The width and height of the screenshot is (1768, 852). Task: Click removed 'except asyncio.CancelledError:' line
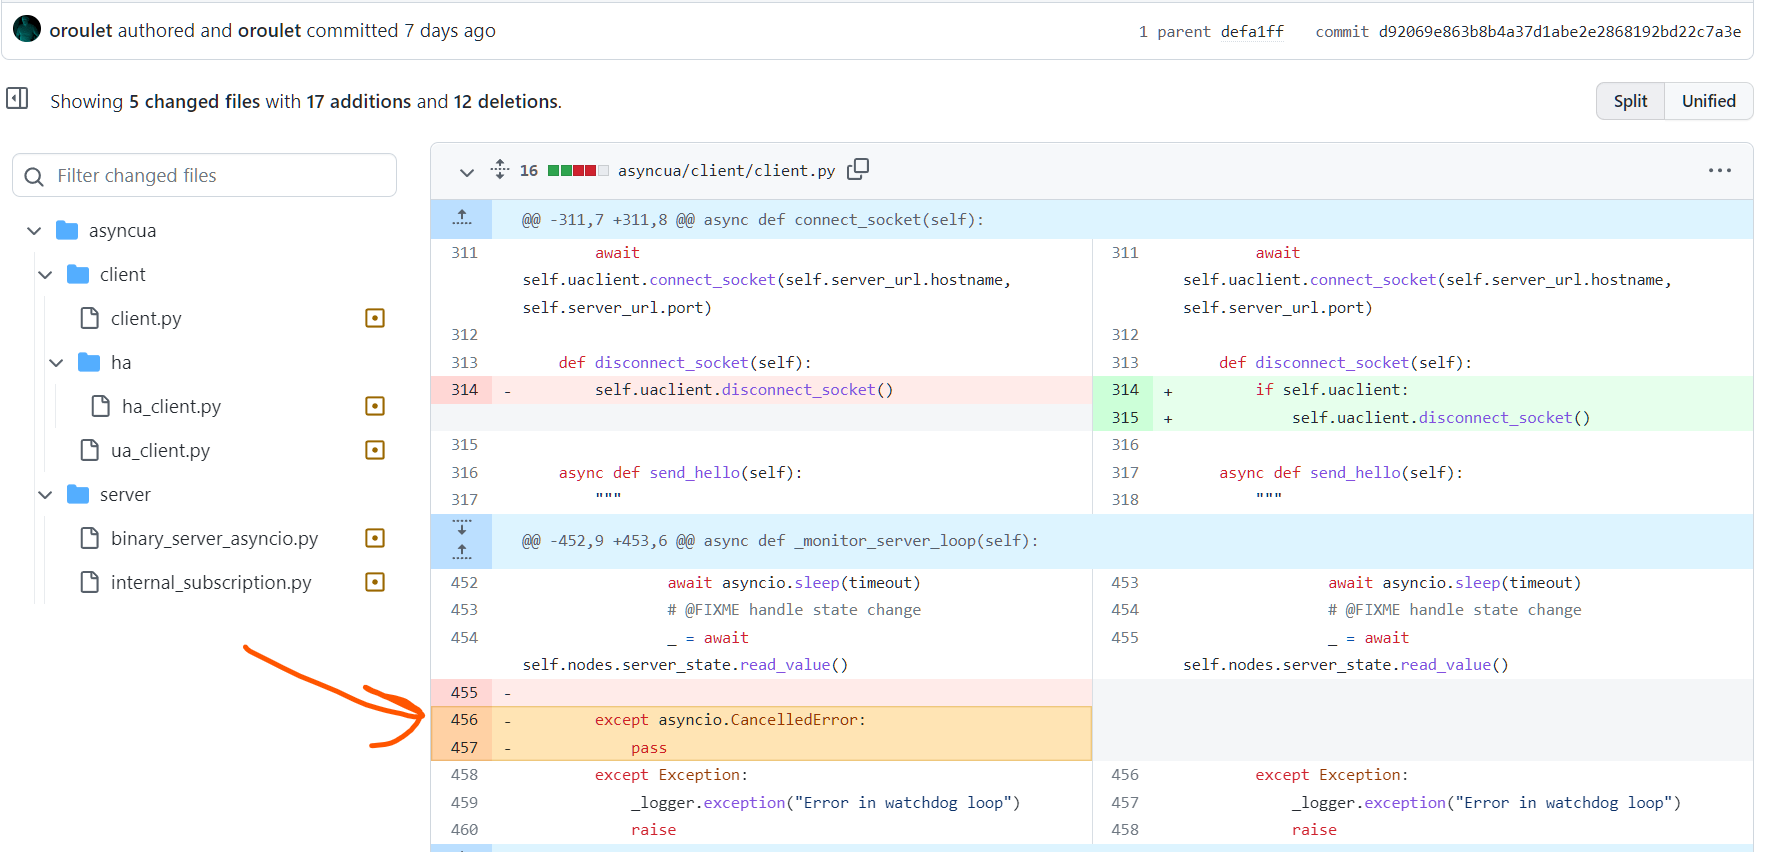(x=730, y=719)
